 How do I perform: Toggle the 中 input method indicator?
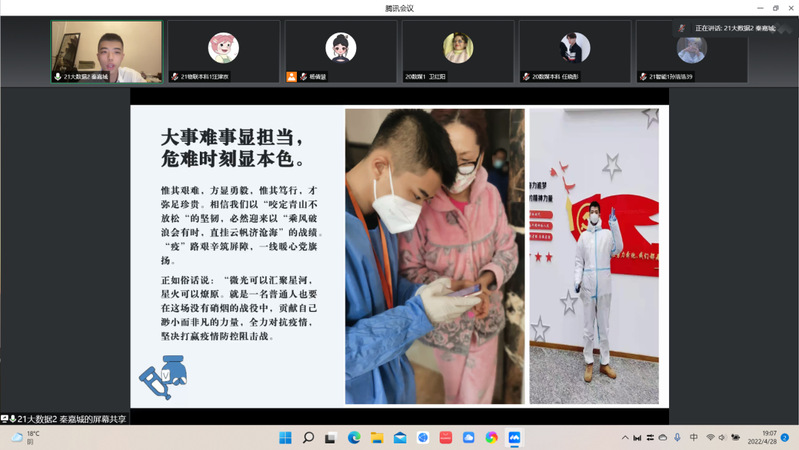pos(694,437)
